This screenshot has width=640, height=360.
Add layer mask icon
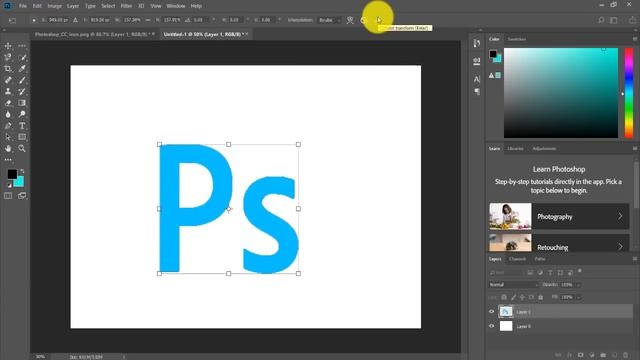click(x=580, y=355)
